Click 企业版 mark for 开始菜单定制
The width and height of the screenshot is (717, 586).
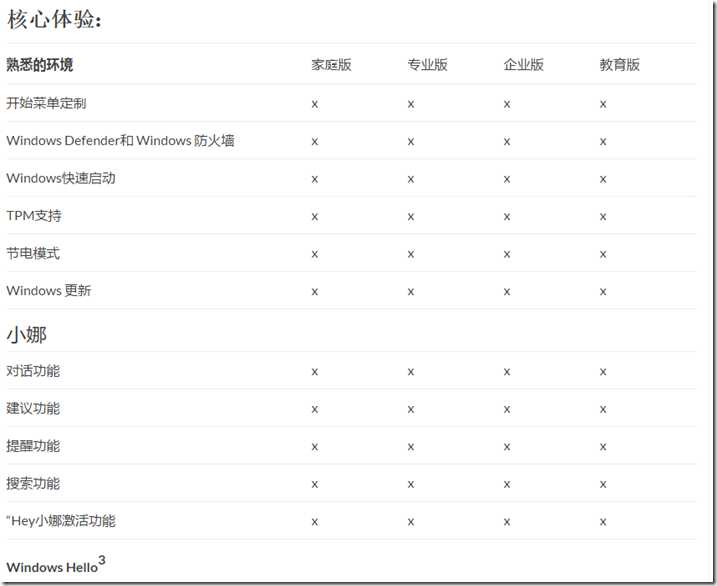point(507,104)
